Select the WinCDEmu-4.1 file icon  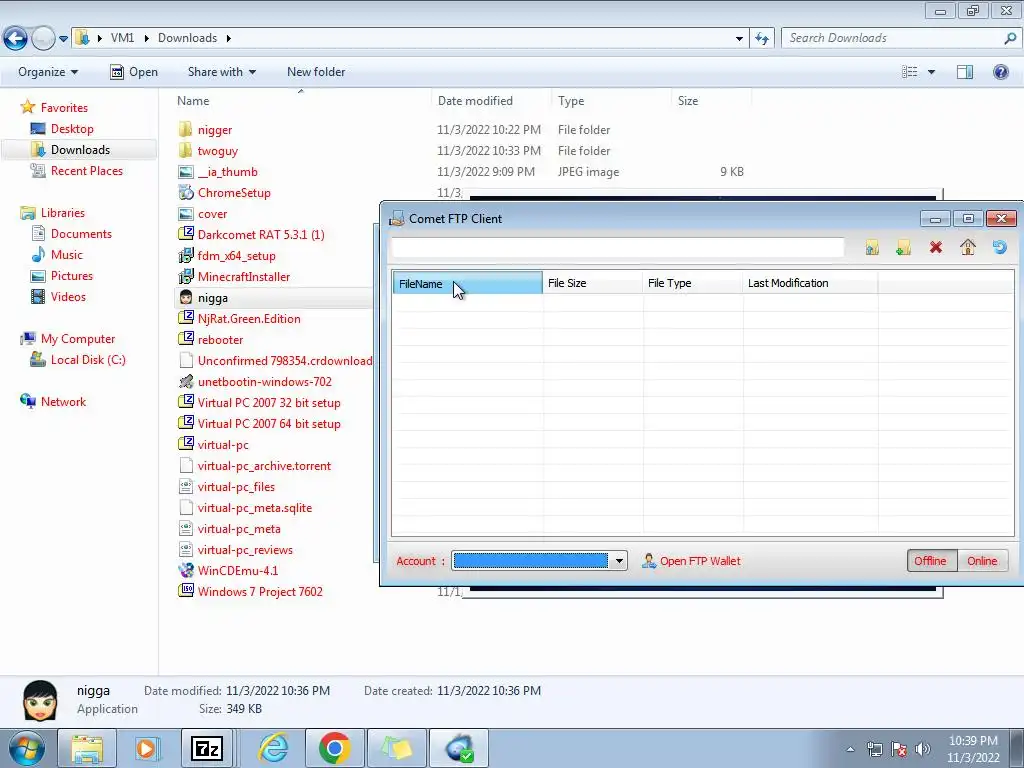186,570
